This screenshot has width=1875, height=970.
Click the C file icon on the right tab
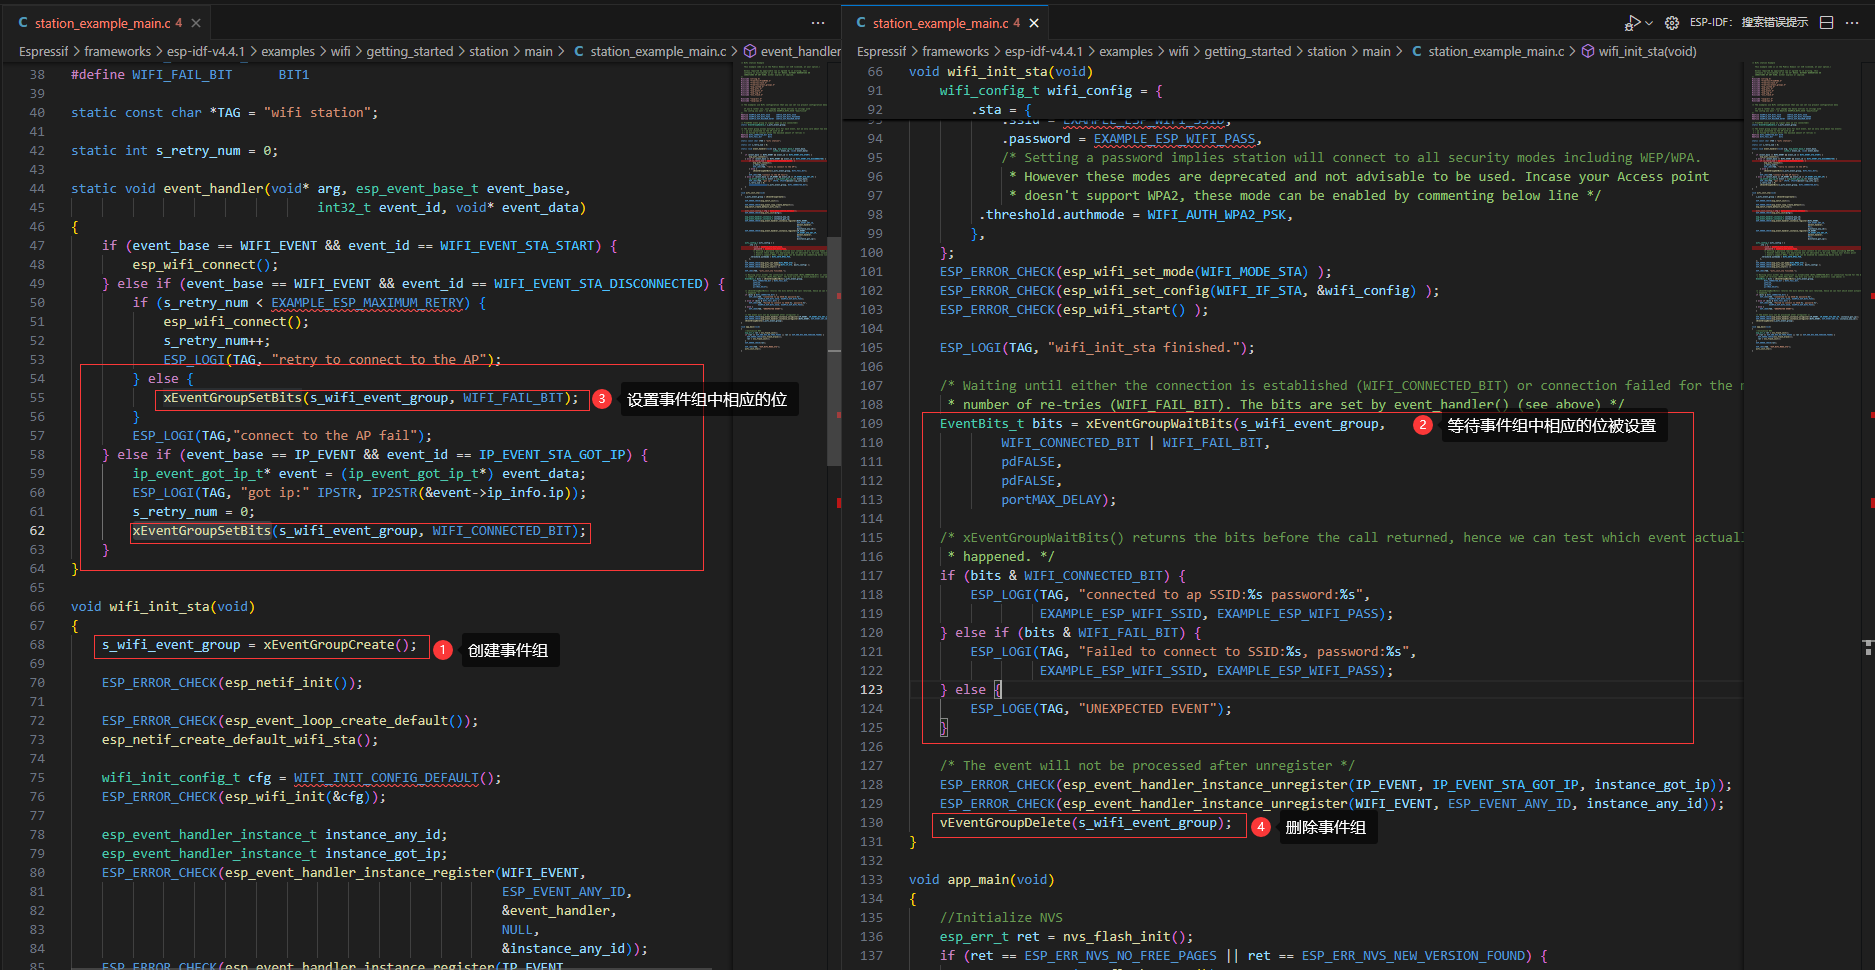pyautogui.click(x=861, y=23)
